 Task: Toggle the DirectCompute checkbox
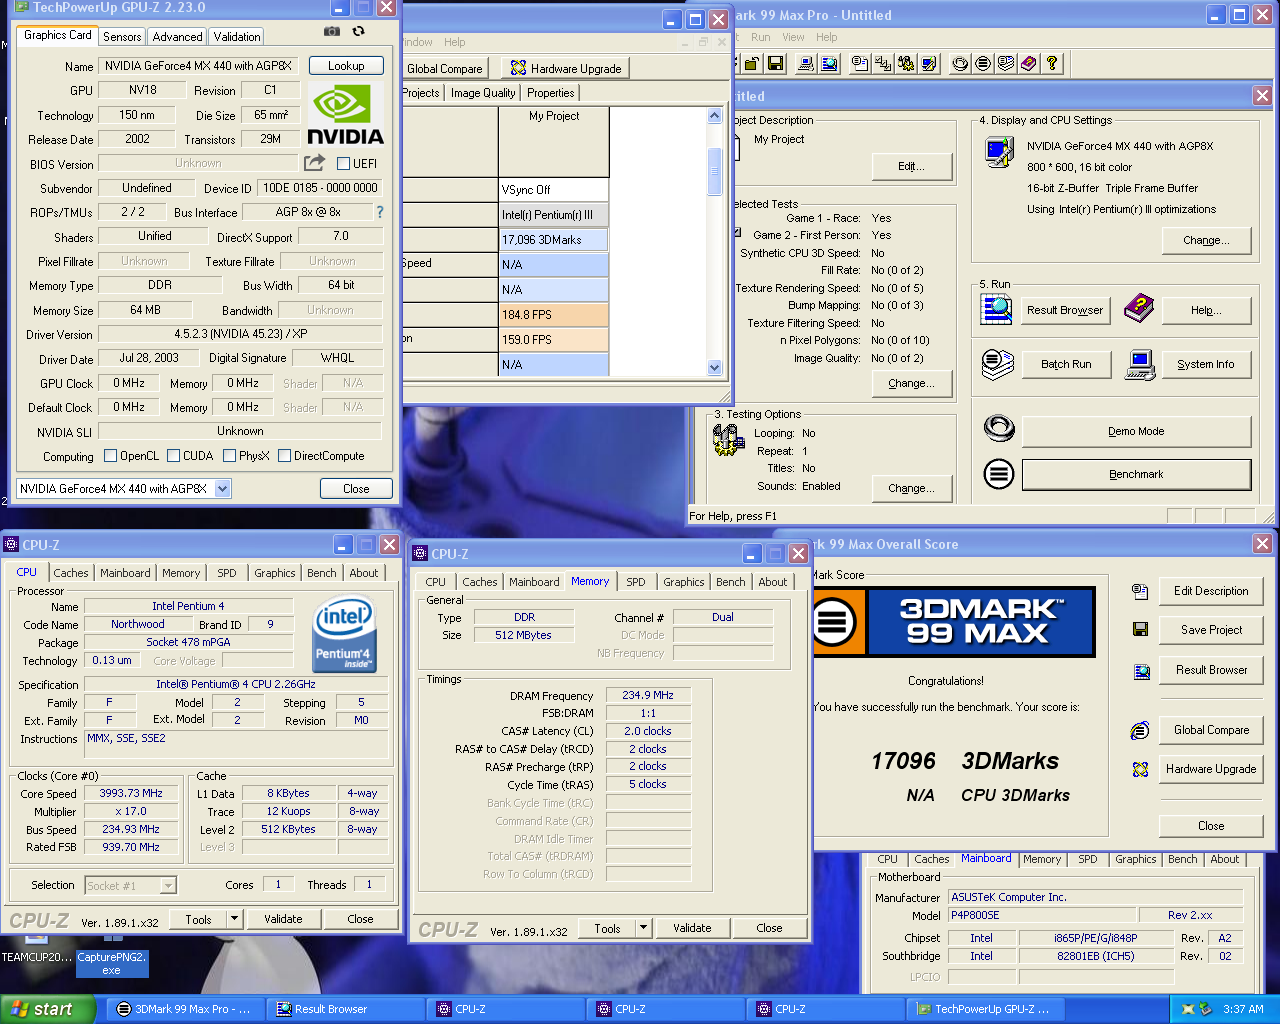284,456
